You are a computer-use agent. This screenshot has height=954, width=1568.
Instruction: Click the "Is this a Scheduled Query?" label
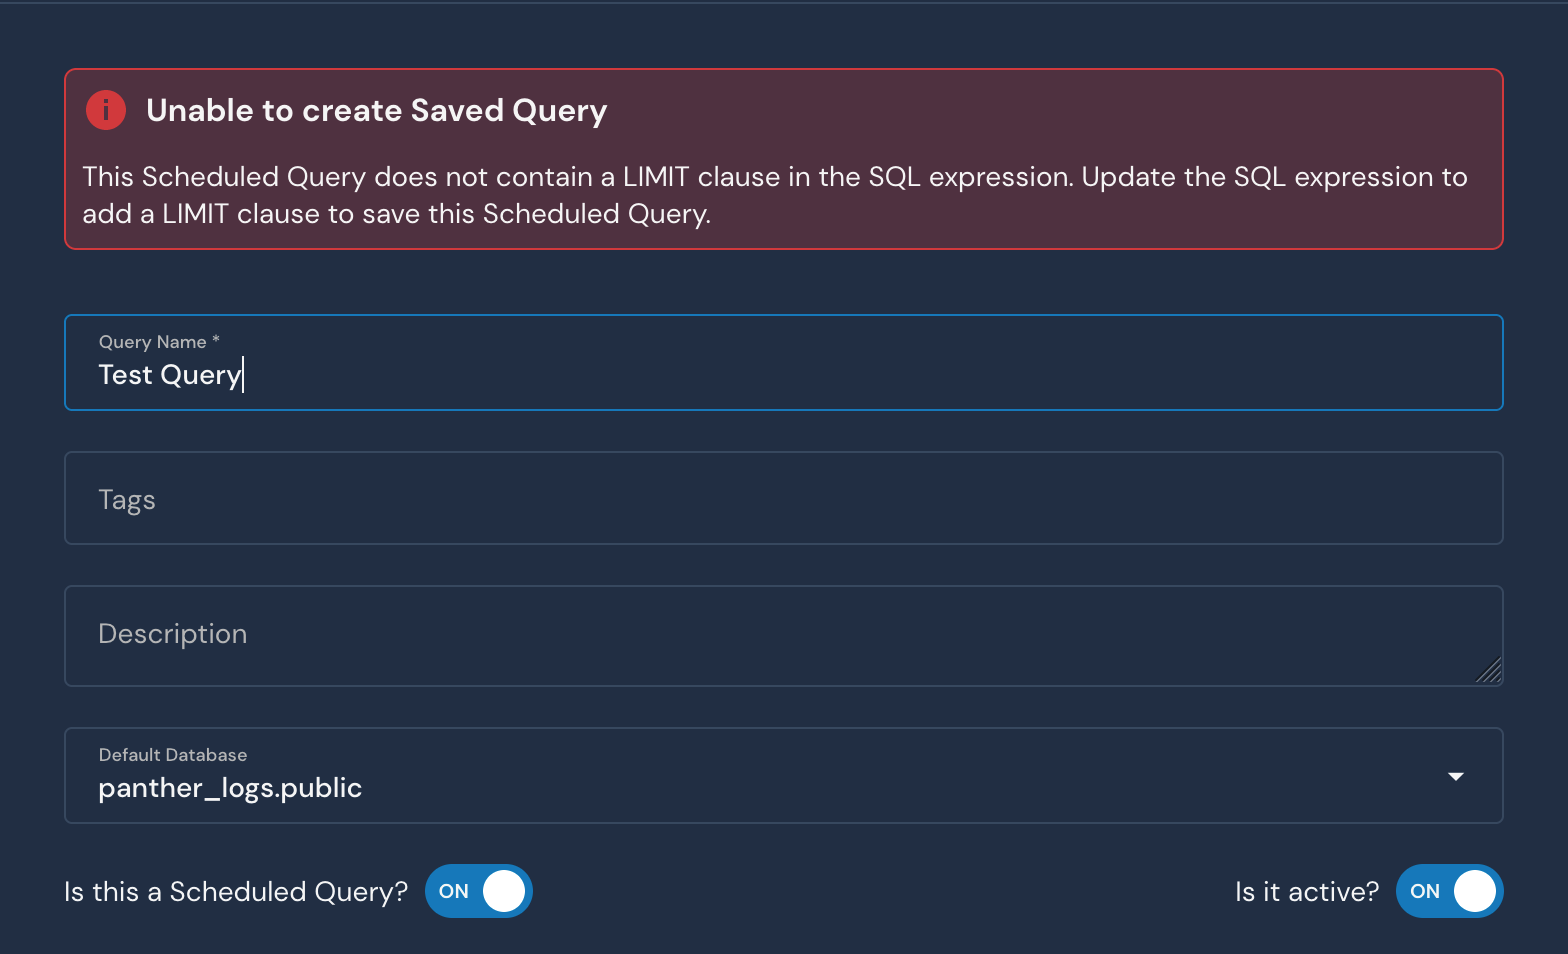pos(236,892)
